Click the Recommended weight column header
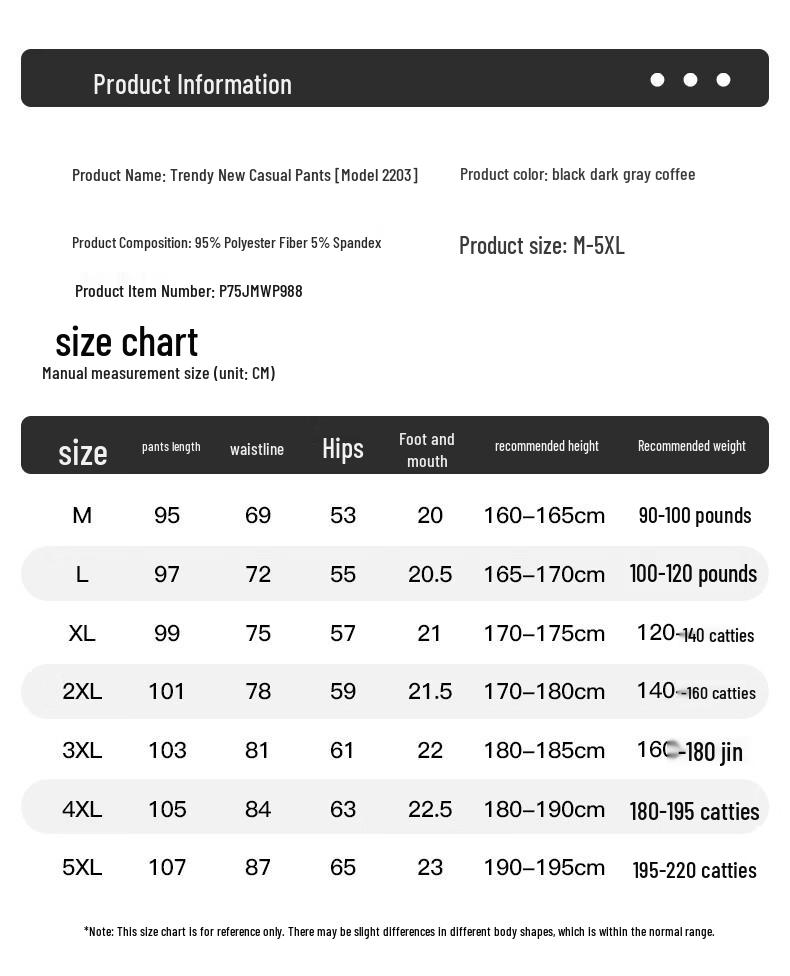 692,446
